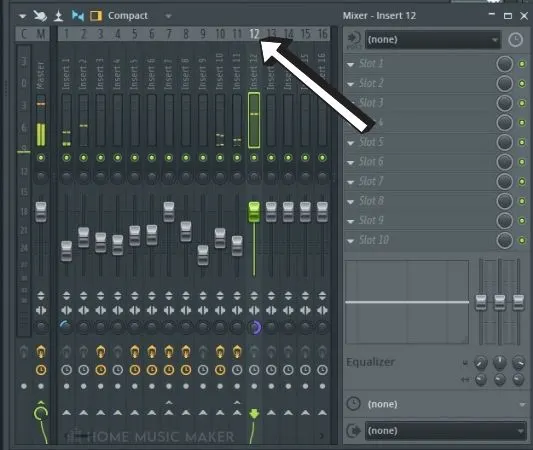Open the mixer options menu arrow
This screenshot has width=533, height=450.
pyautogui.click(x=22, y=16)
